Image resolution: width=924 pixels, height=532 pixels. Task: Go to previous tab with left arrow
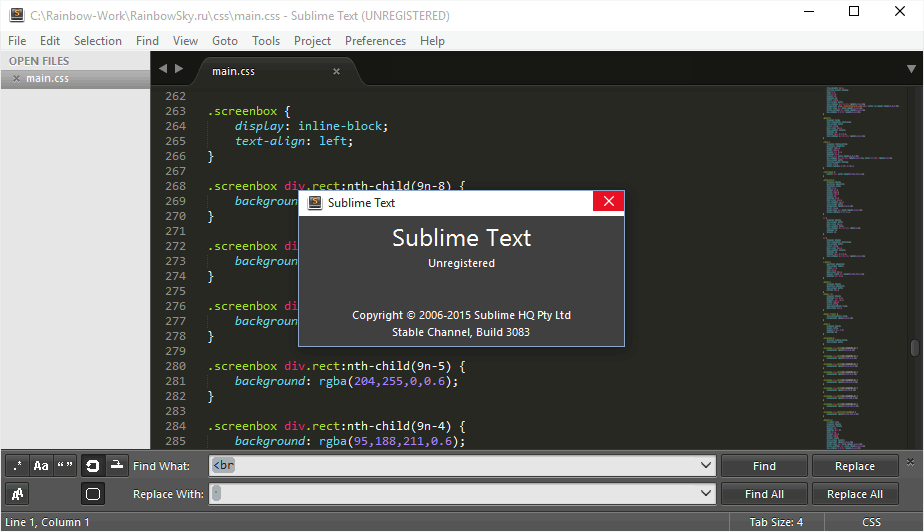[163, 68]
